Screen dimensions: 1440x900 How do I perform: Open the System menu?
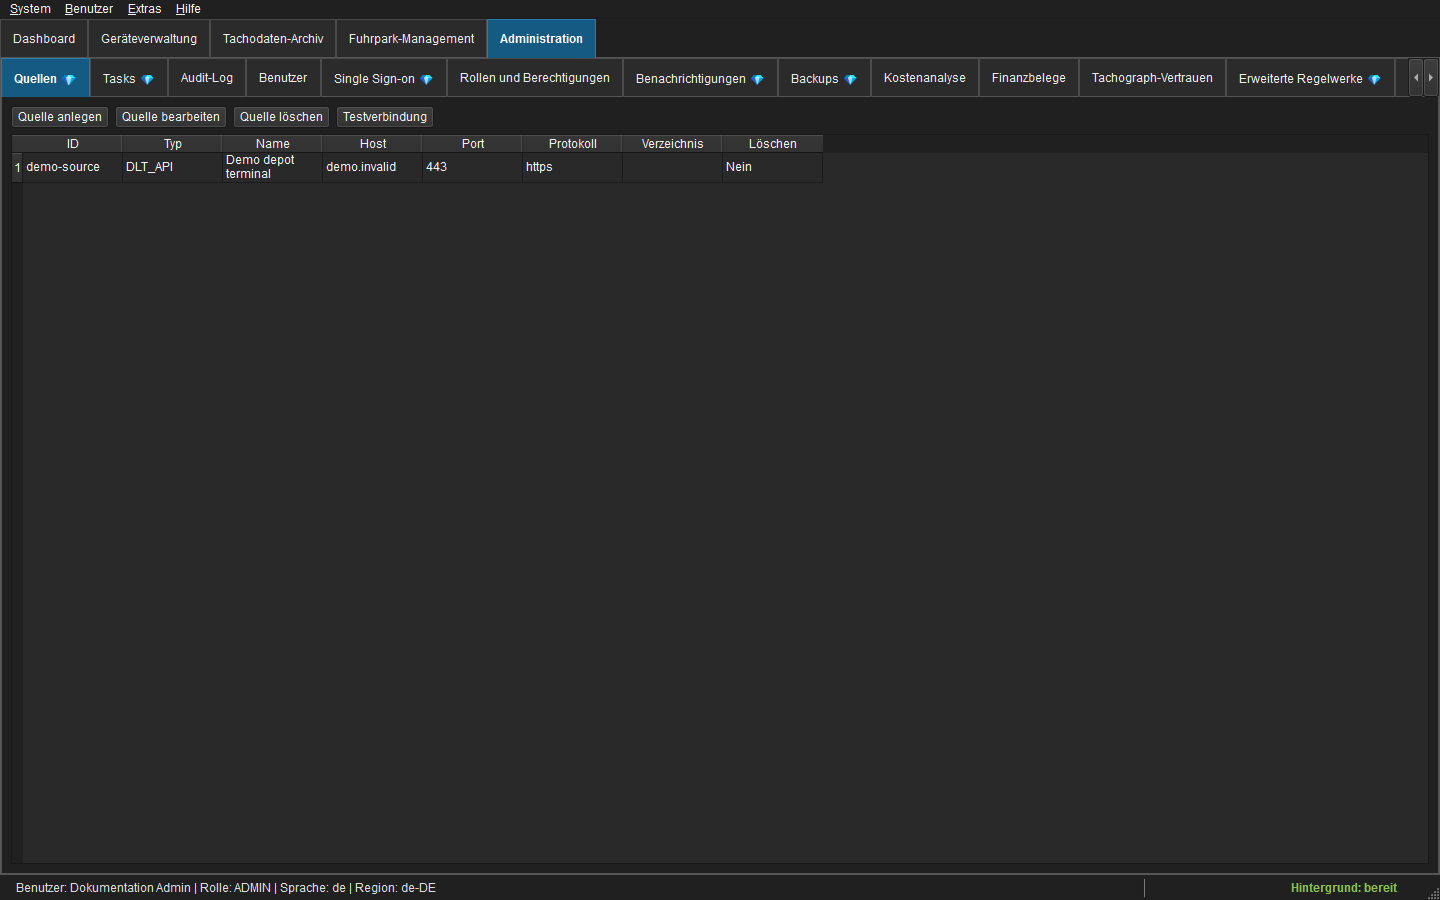30,9
